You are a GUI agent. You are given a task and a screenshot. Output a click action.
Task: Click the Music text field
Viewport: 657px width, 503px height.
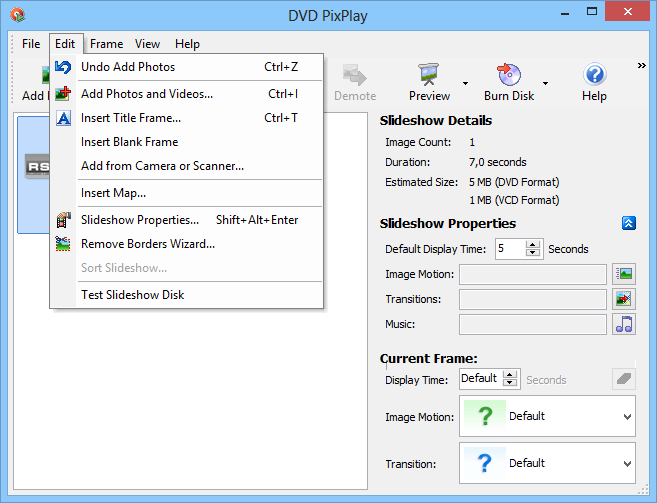[x=533, y=324]
